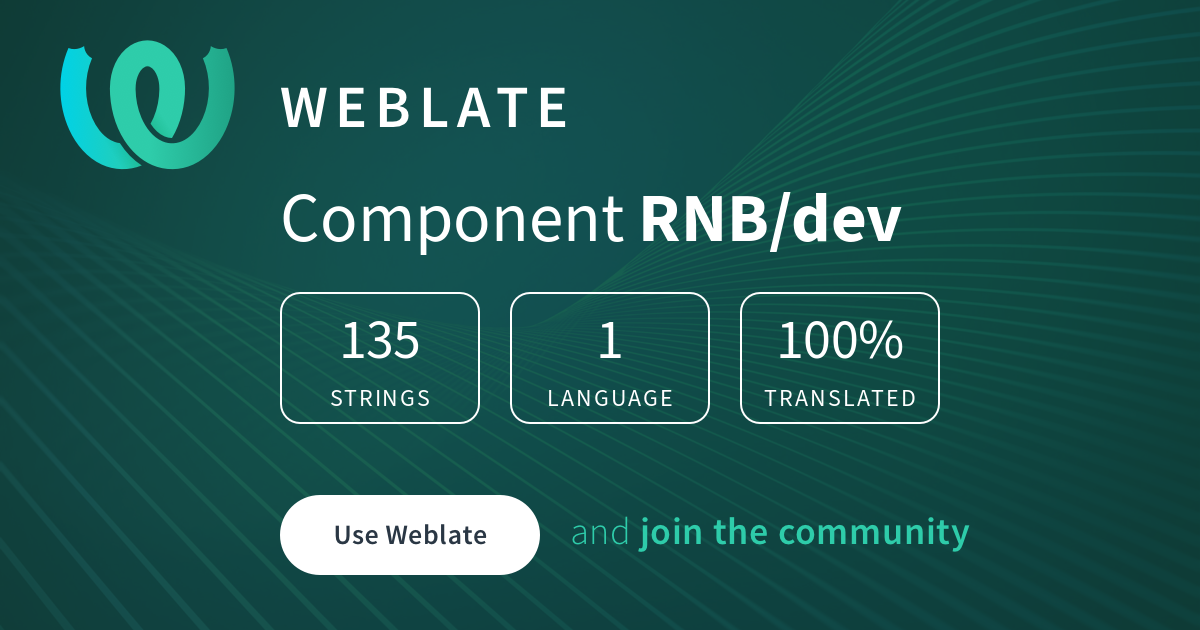
Task: Open the 1 Language statistic box
Action: coord(610,358)
